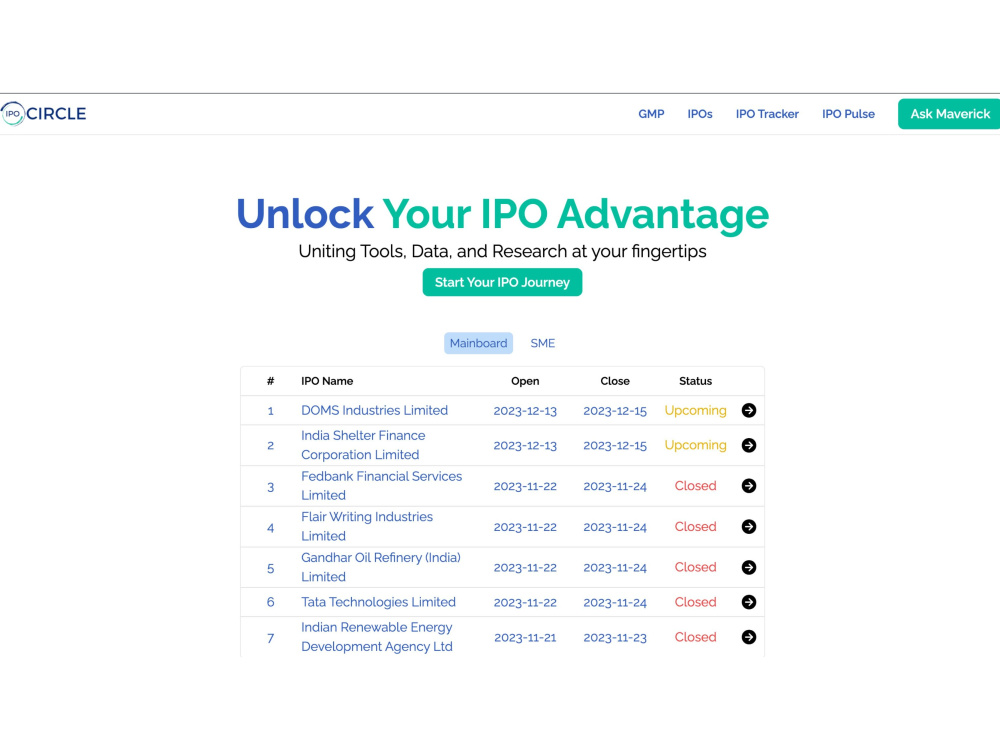Click row number 4 in IPO table
Image resolution: width=1000 pixels, height=750 pixels.
270,528
